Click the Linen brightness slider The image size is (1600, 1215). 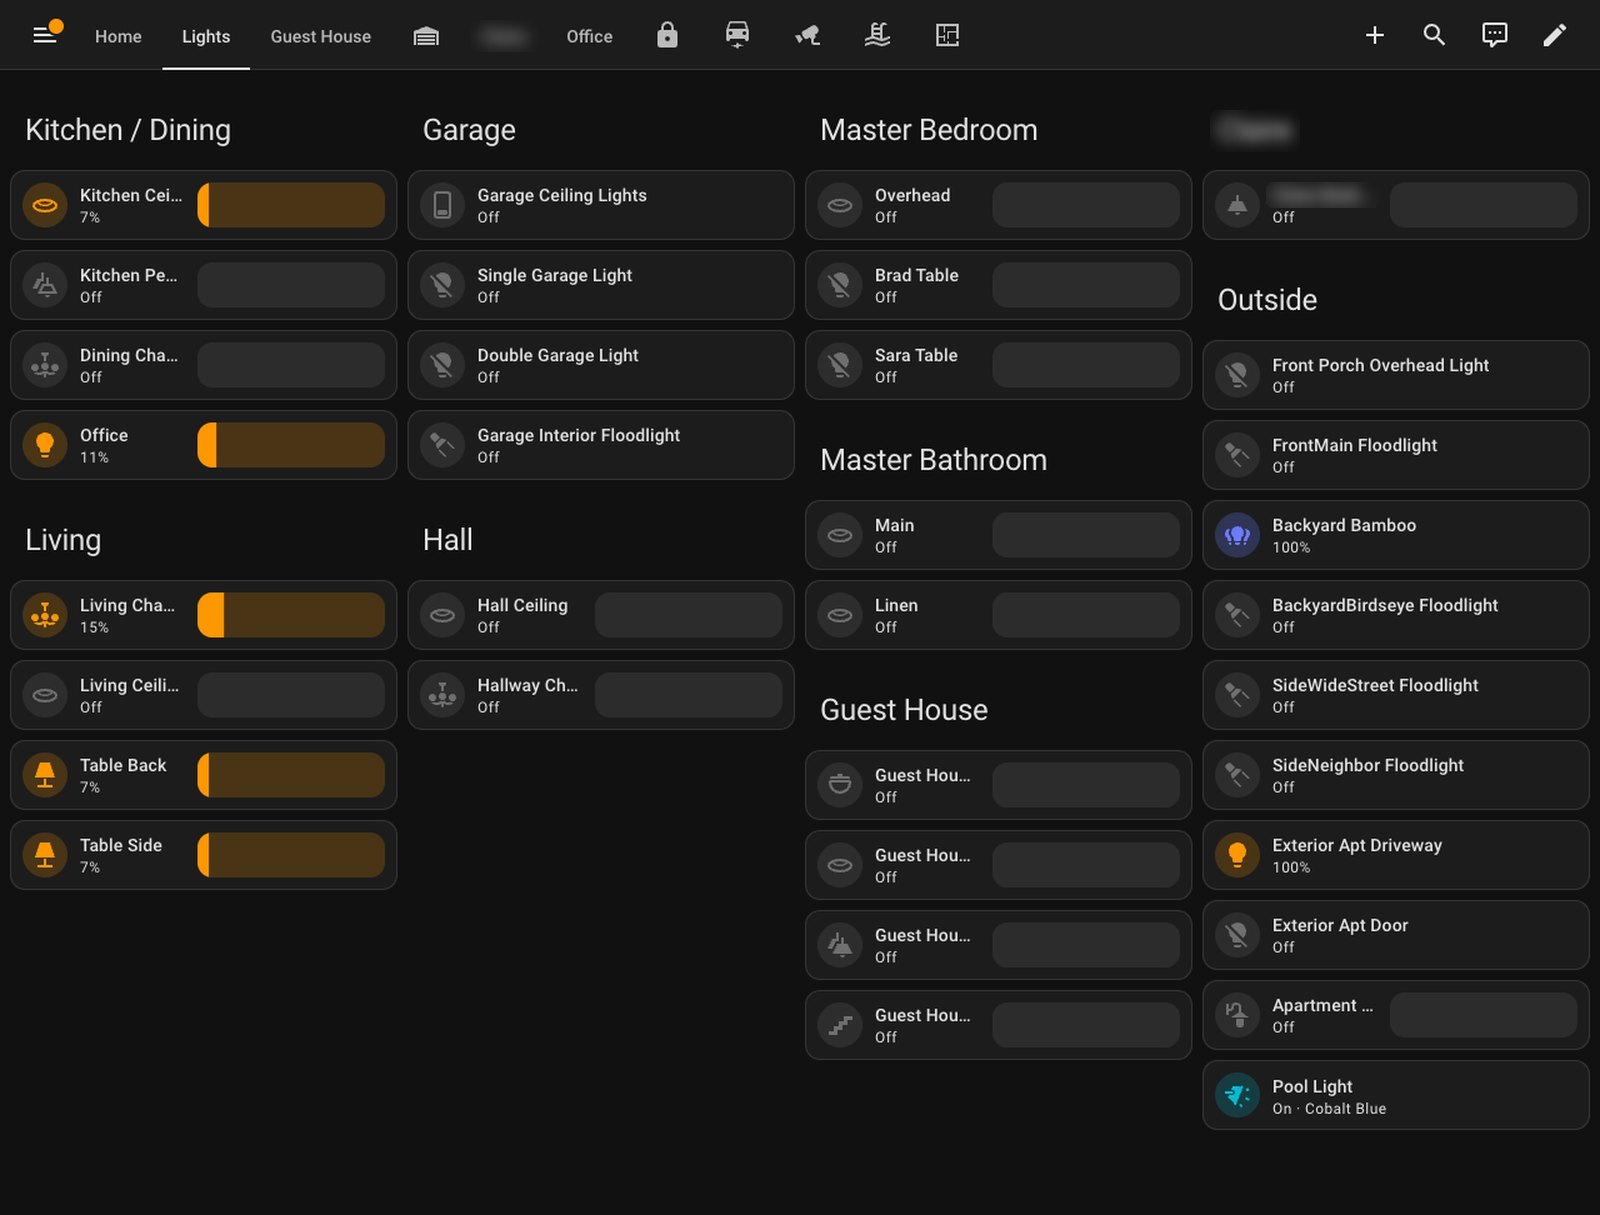1086,615
